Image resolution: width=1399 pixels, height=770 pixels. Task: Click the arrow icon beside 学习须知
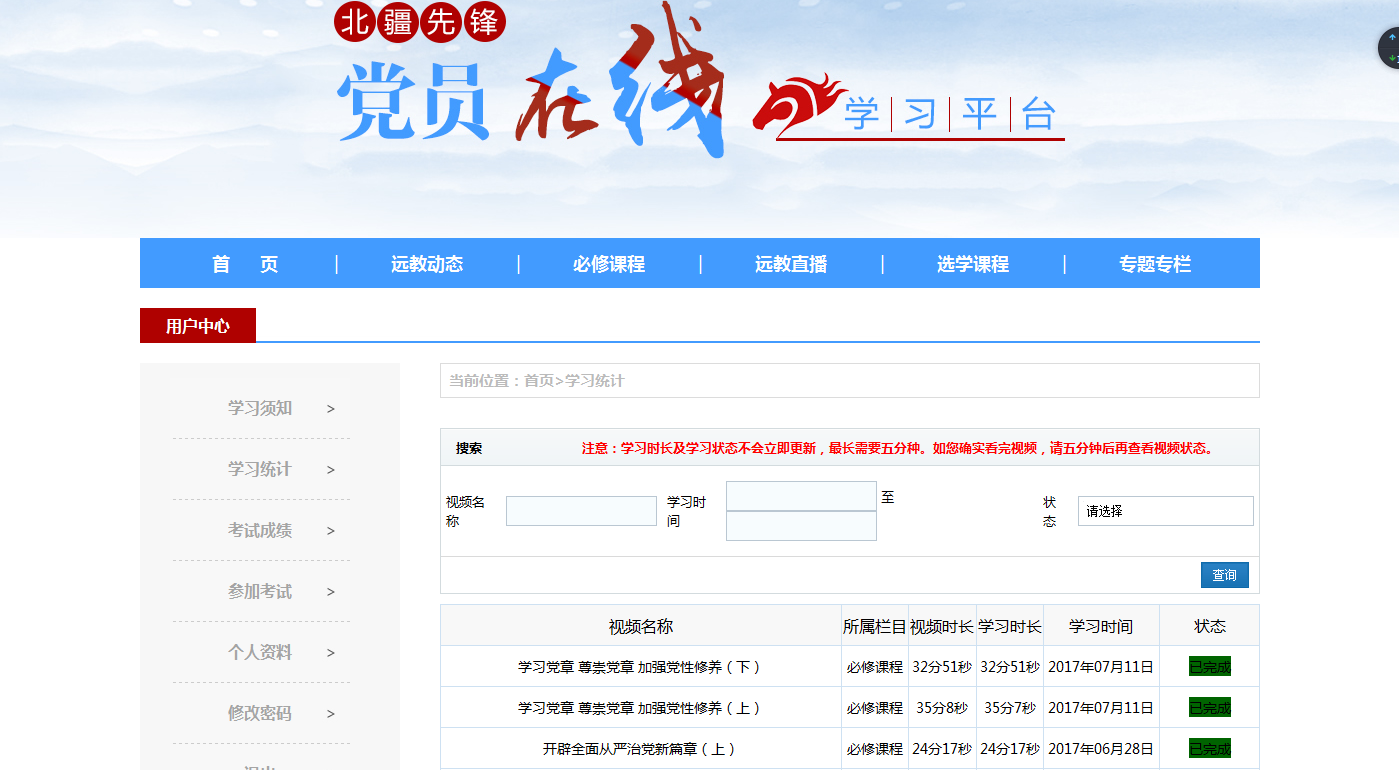(x=331, y=409)
